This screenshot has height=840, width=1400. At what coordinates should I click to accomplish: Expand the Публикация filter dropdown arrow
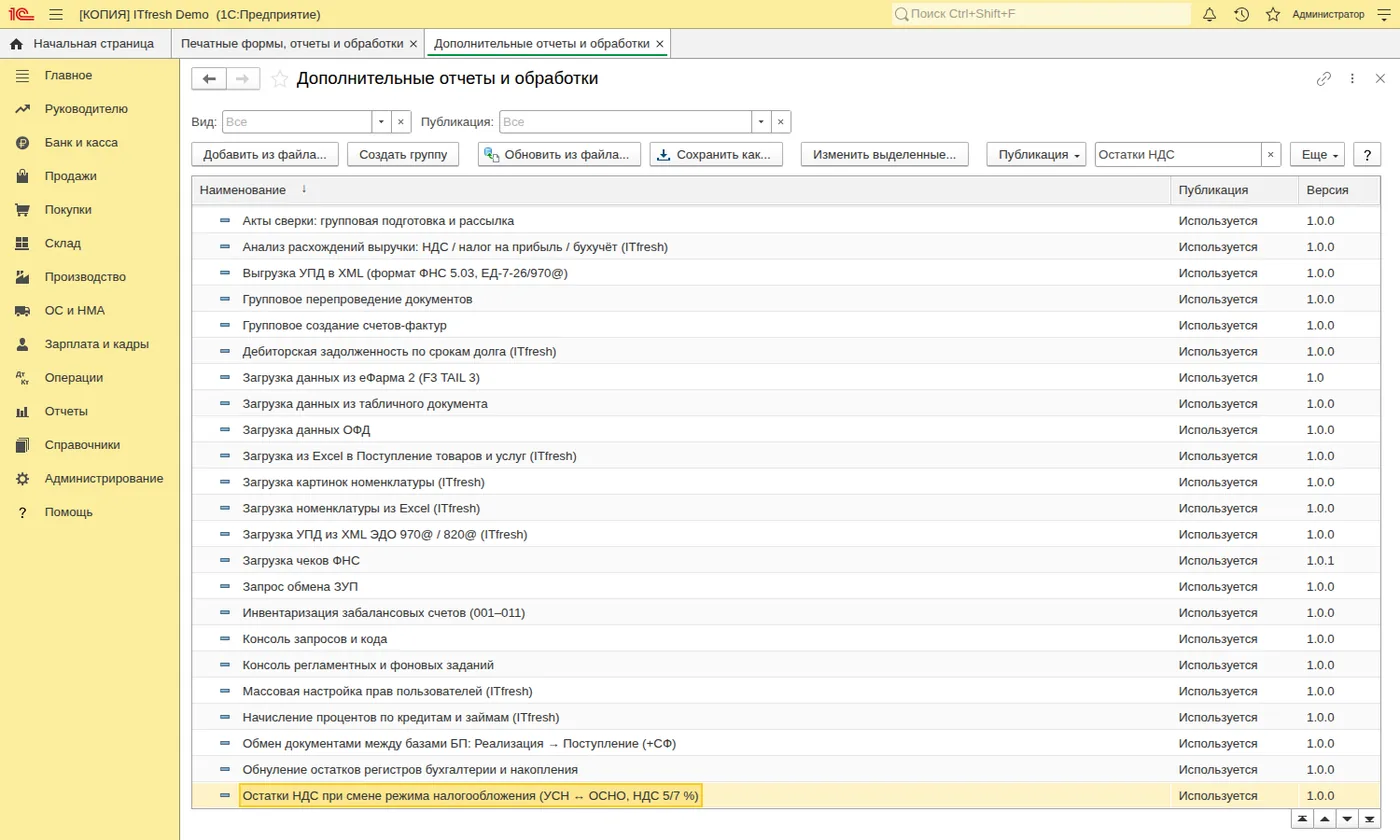pos(761,122)
